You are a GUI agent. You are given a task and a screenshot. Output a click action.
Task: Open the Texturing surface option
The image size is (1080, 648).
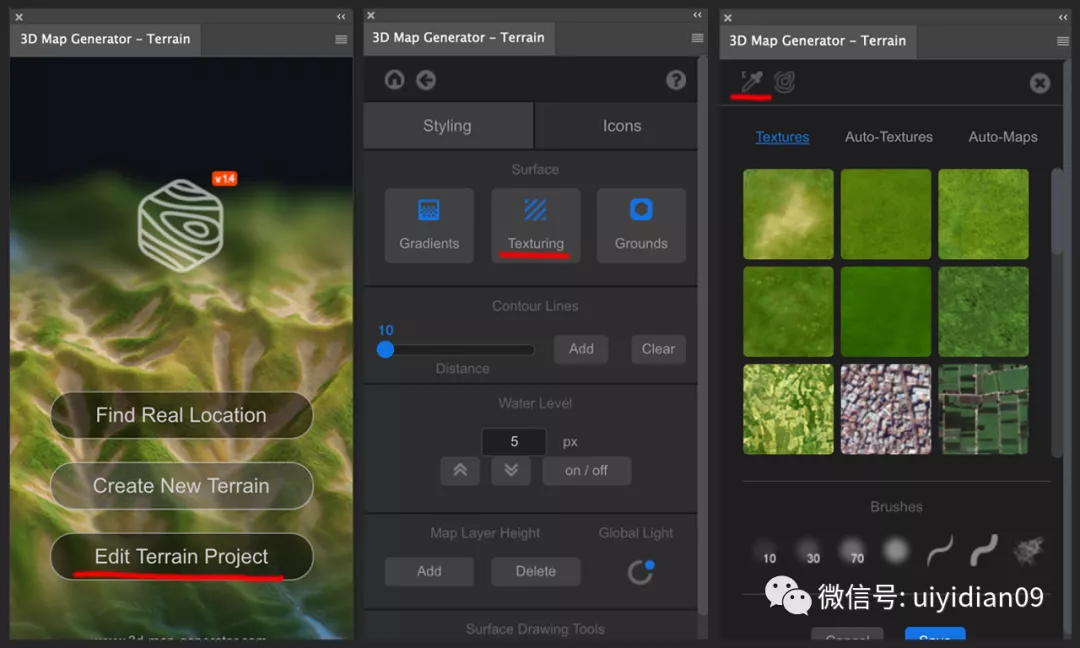(x=535, y=225)
